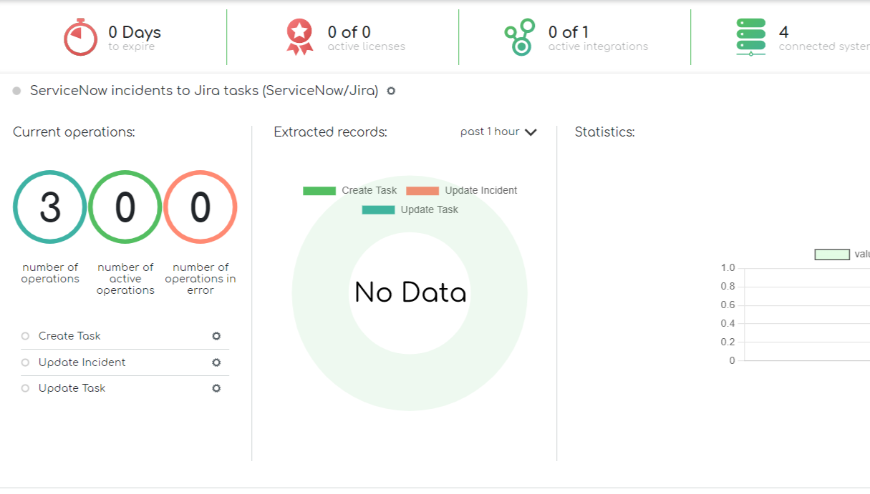Screen dimensions: 870x494
Task: Click the stopwatch days-to-expire icon
Action: (x=80, y=37)
